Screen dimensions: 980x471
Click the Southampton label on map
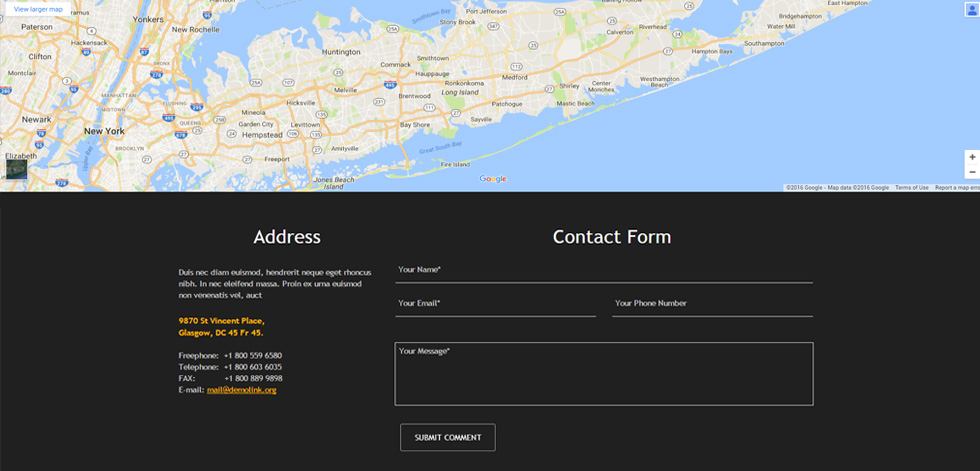(764, 44)
